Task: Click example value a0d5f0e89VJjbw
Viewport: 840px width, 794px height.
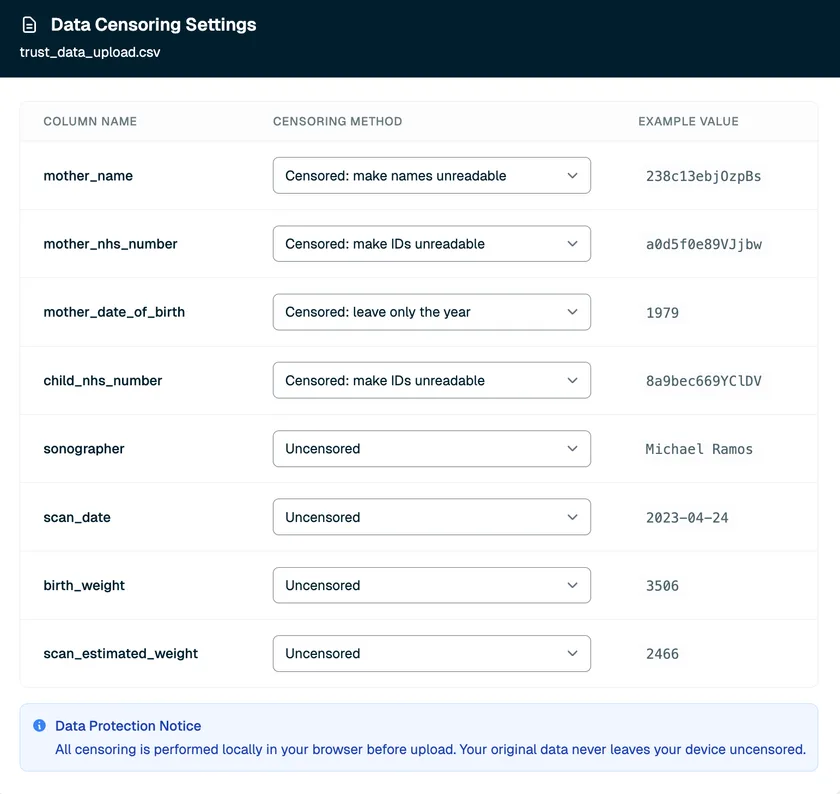Action: tap(703, 244)
